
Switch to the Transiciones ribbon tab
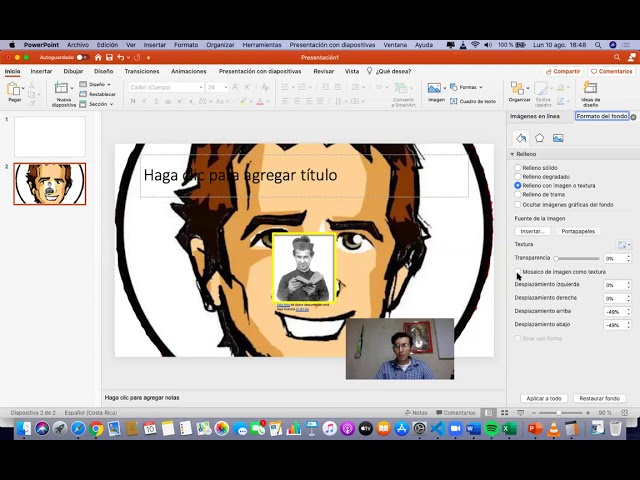[x=142, y=71]
